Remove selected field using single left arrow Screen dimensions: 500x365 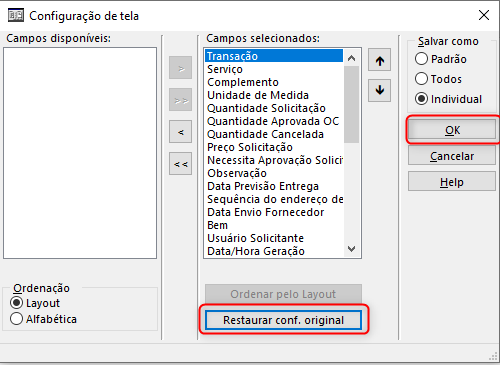point(180,132)
